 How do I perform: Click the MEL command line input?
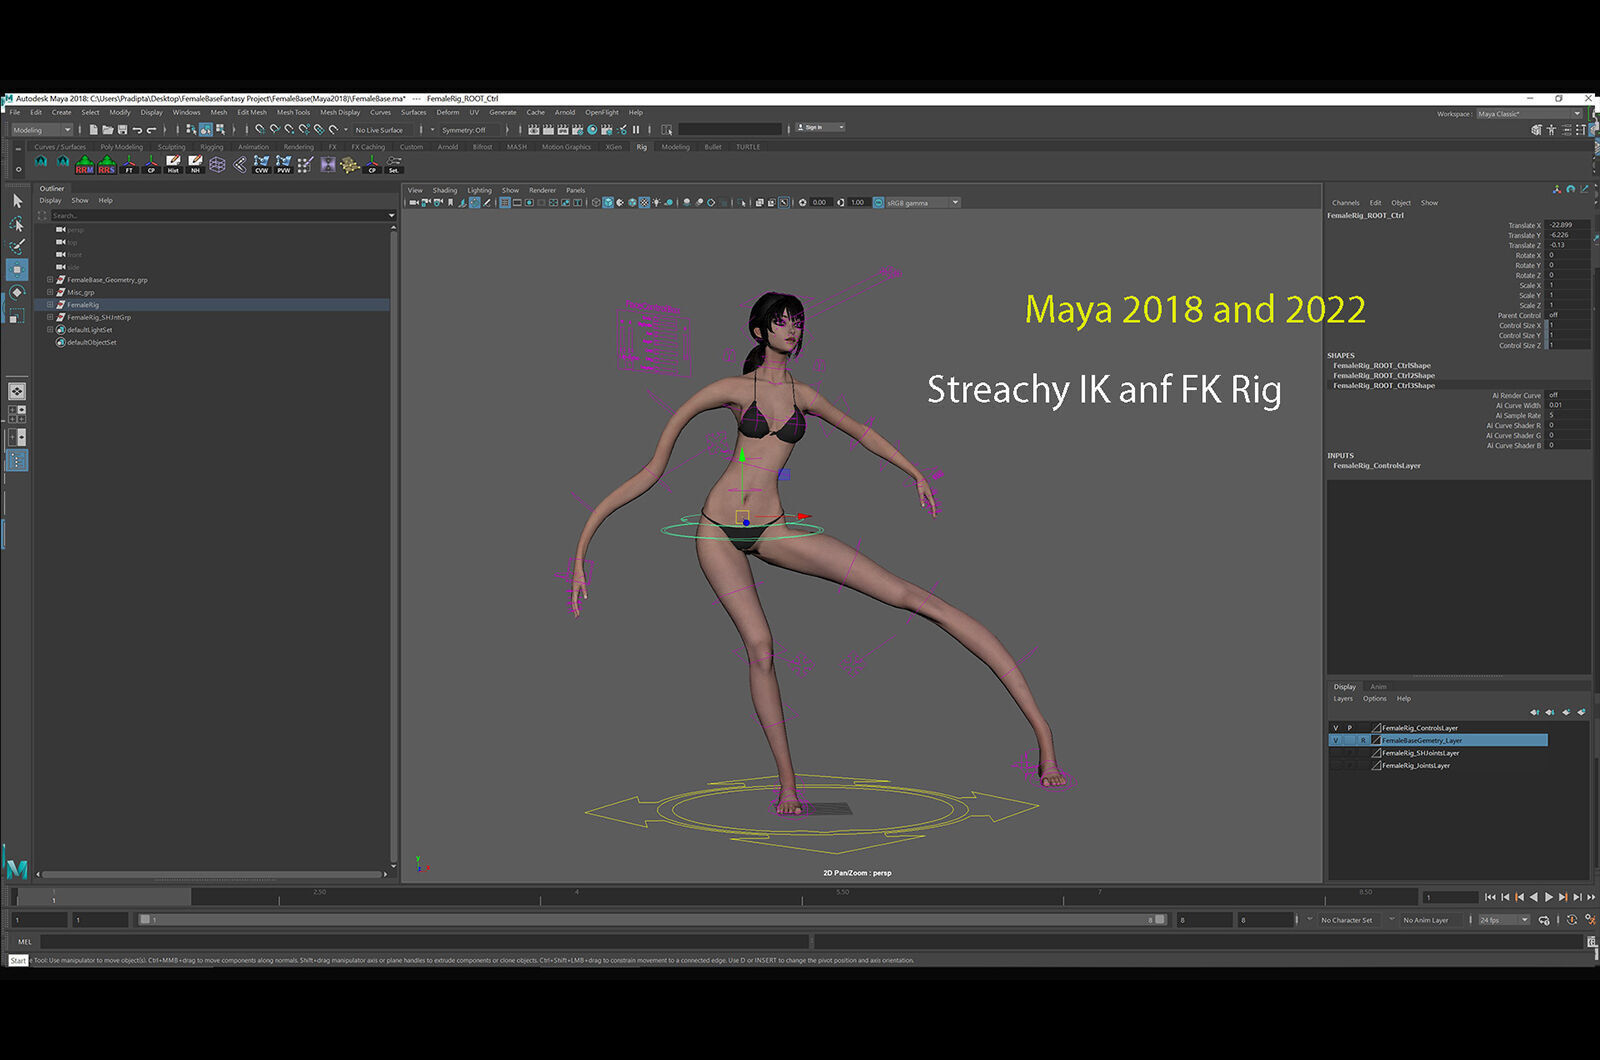pos(424,941)
